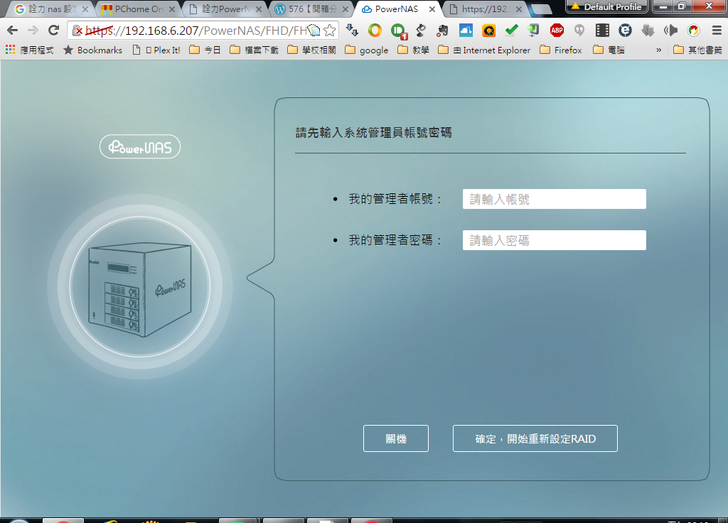The image size is (728, 523).
Task: Click the green checkmark extension icon
Action: (511, 31)
